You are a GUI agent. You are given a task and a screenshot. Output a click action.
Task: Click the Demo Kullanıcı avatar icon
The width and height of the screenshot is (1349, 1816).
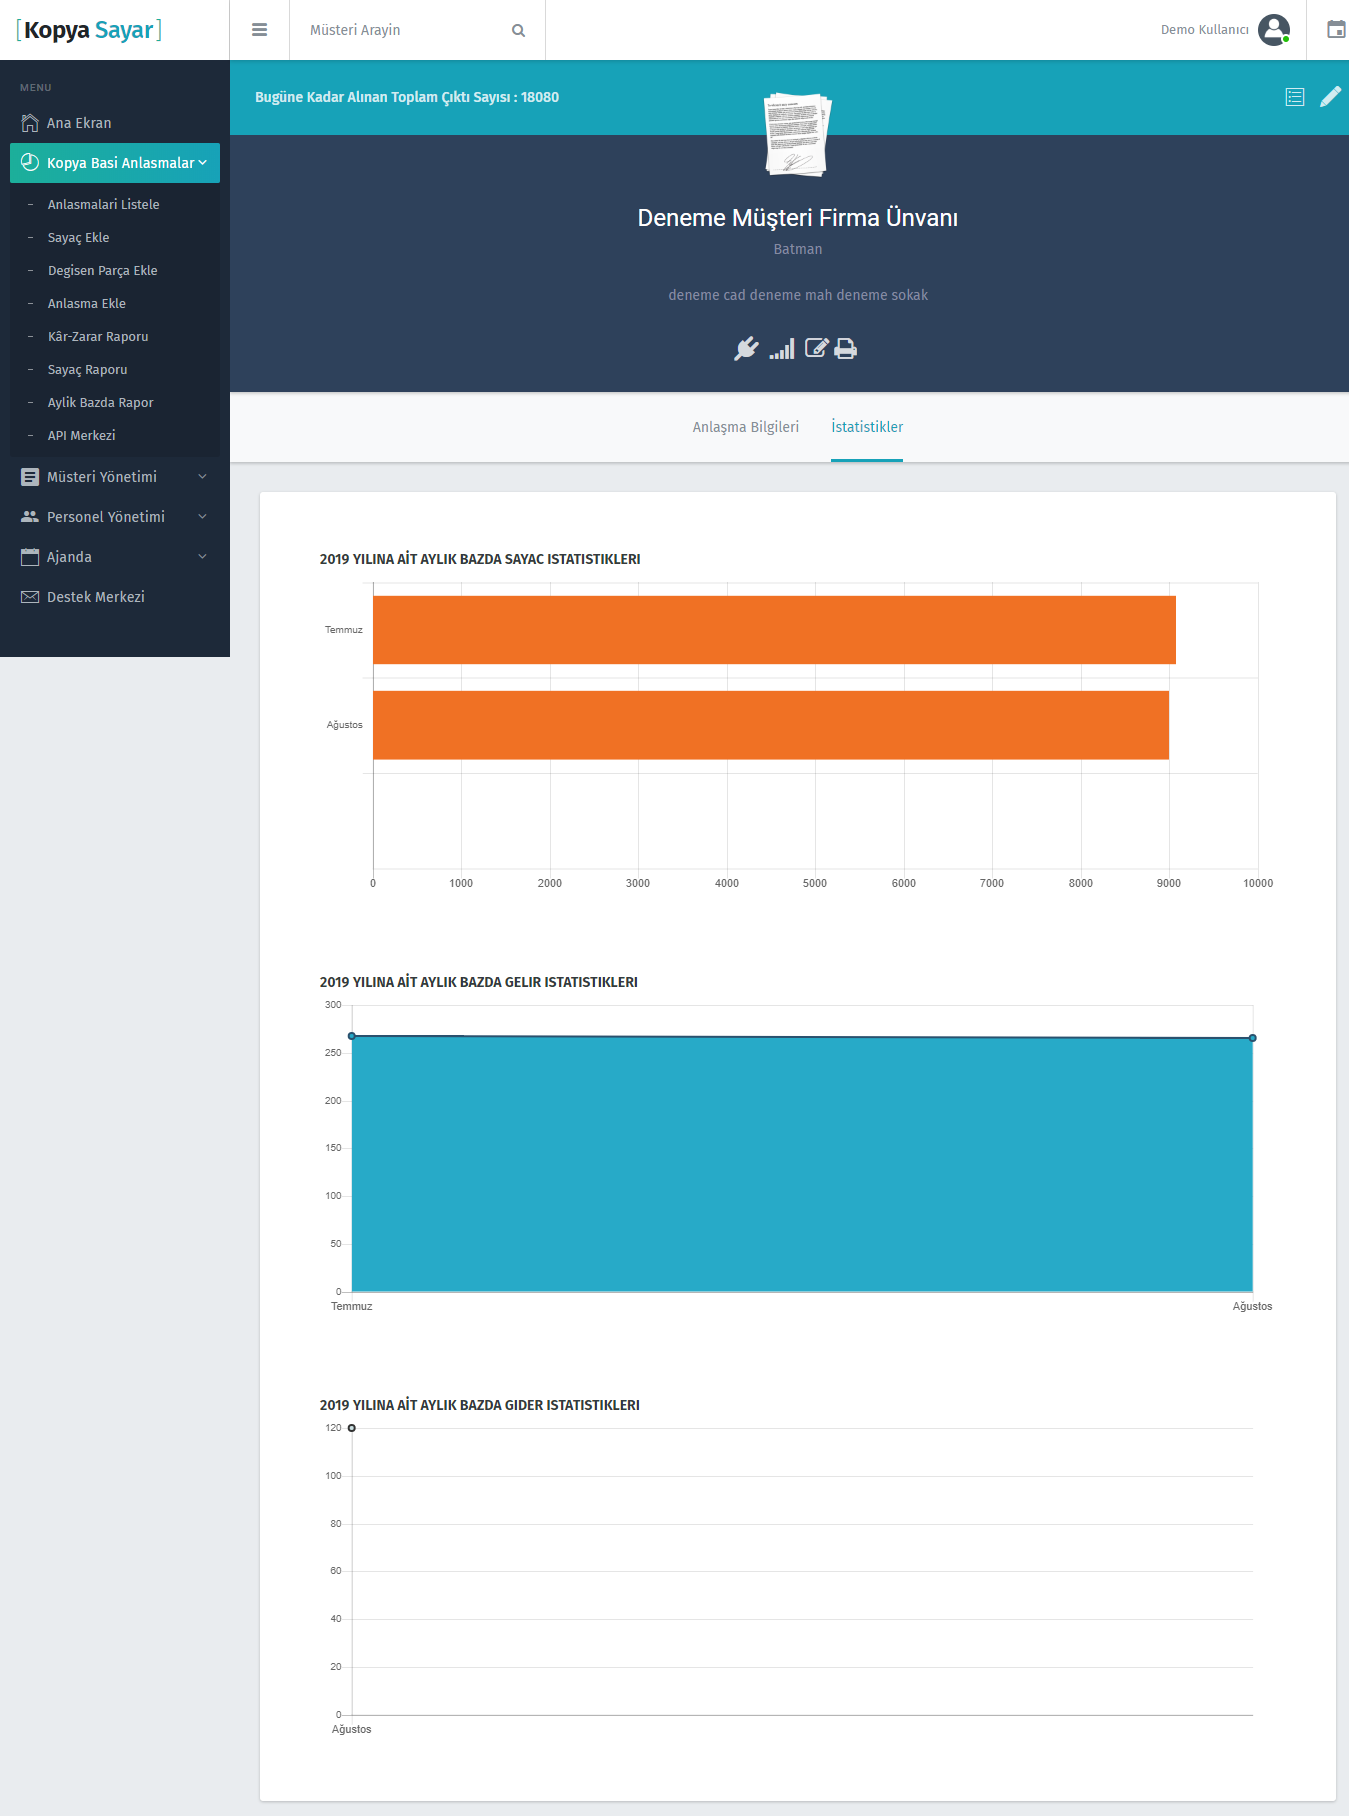pyautogui.click(x=1273, y=30)
